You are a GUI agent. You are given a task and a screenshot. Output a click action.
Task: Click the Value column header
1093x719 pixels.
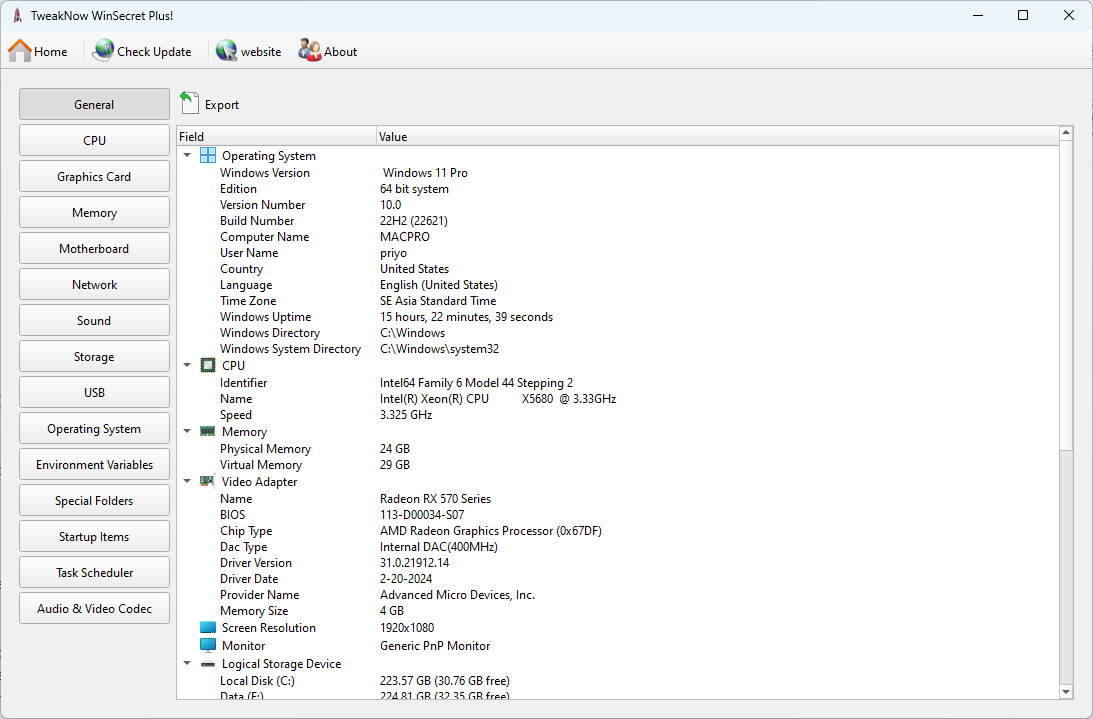(x=718, y=137)
